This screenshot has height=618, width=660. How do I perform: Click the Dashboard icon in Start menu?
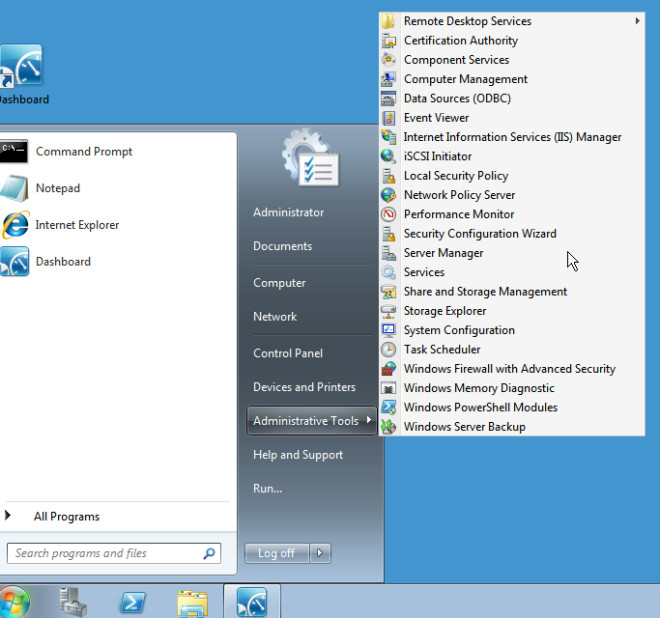coord(62,262)
